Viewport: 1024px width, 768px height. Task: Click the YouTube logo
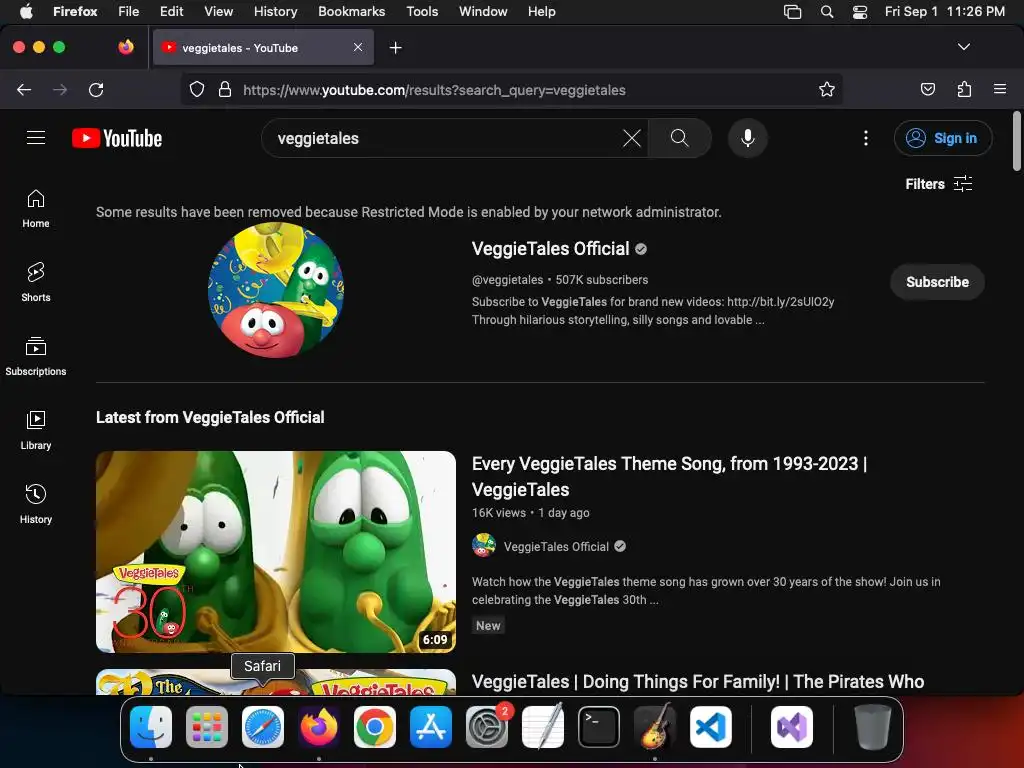click(x=117, y=138)
